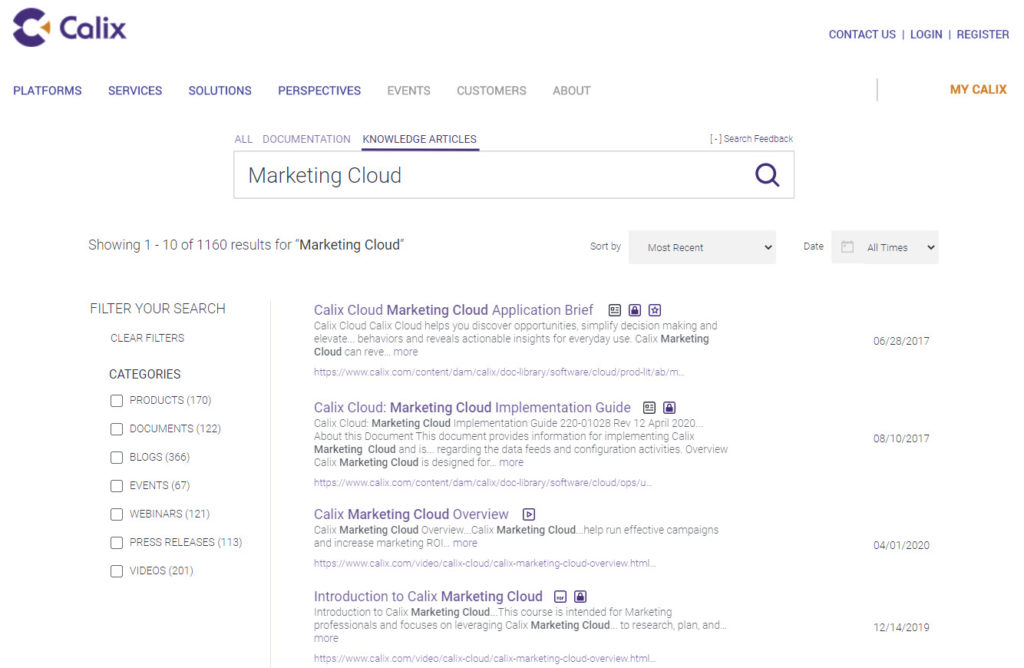1024x668 pixels.
Task: Open the Perspectives menu
Action: (x=319, y=91)
